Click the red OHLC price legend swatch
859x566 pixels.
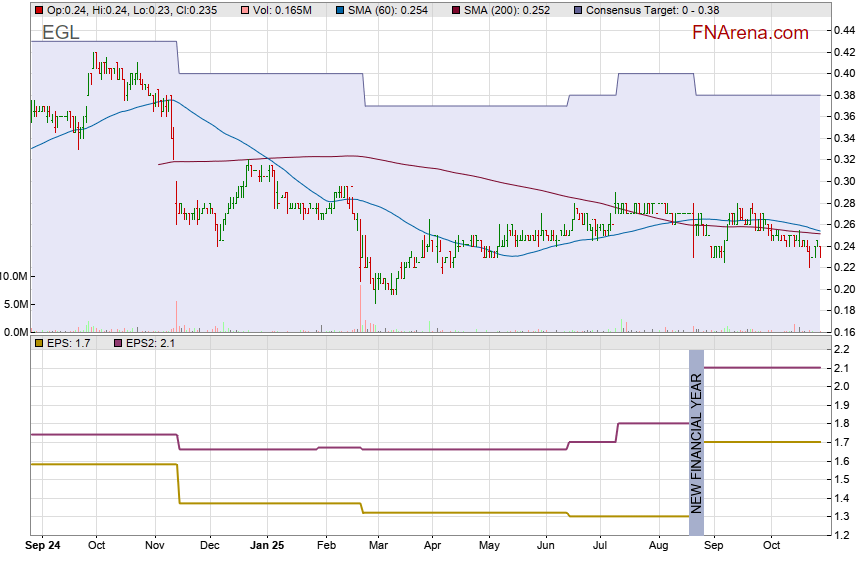click(x=38, y=9)
